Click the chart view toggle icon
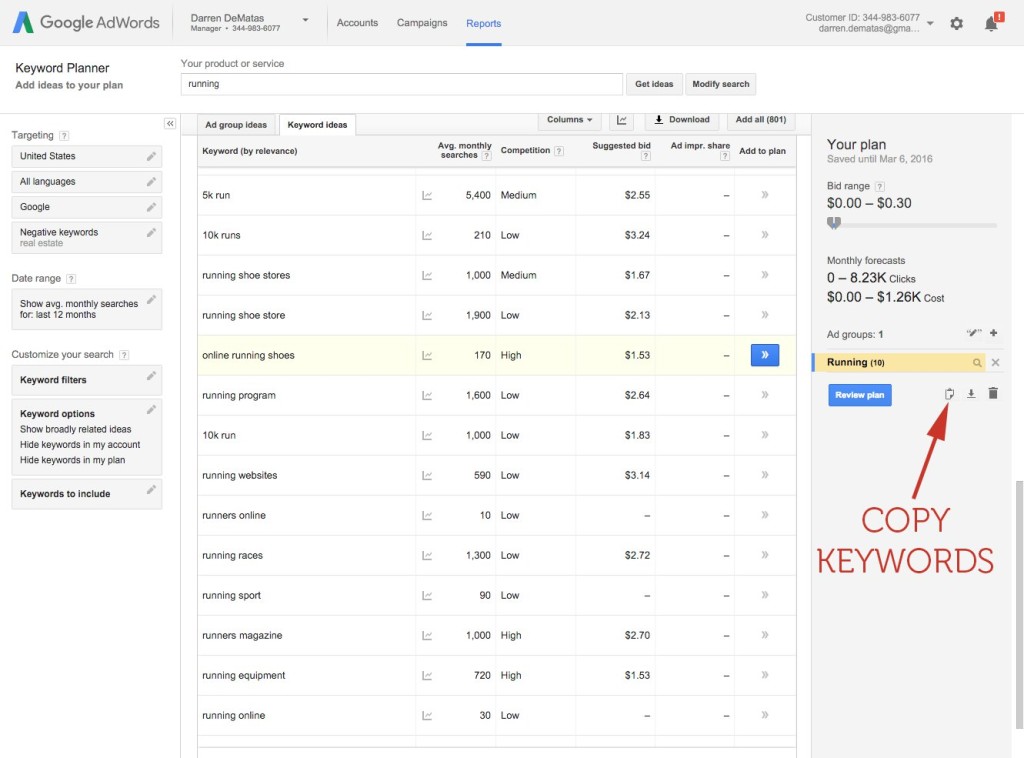Image resolution: width=1024 pixels, height=758 pixels. (x=621, y=120)
